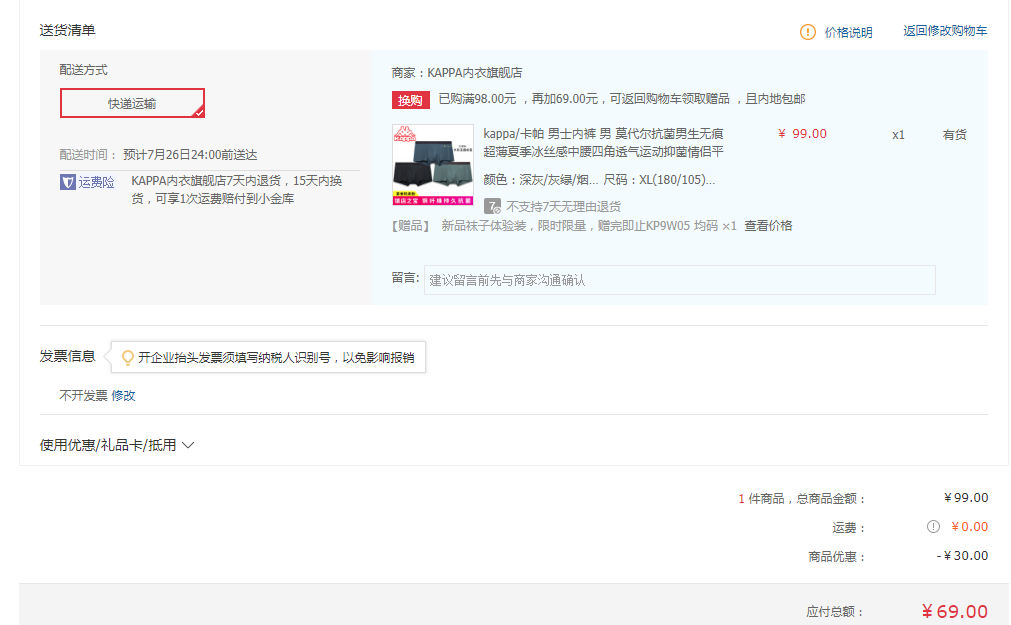Click the lightbulb invoice tip icon

click(x=128, y=357)
